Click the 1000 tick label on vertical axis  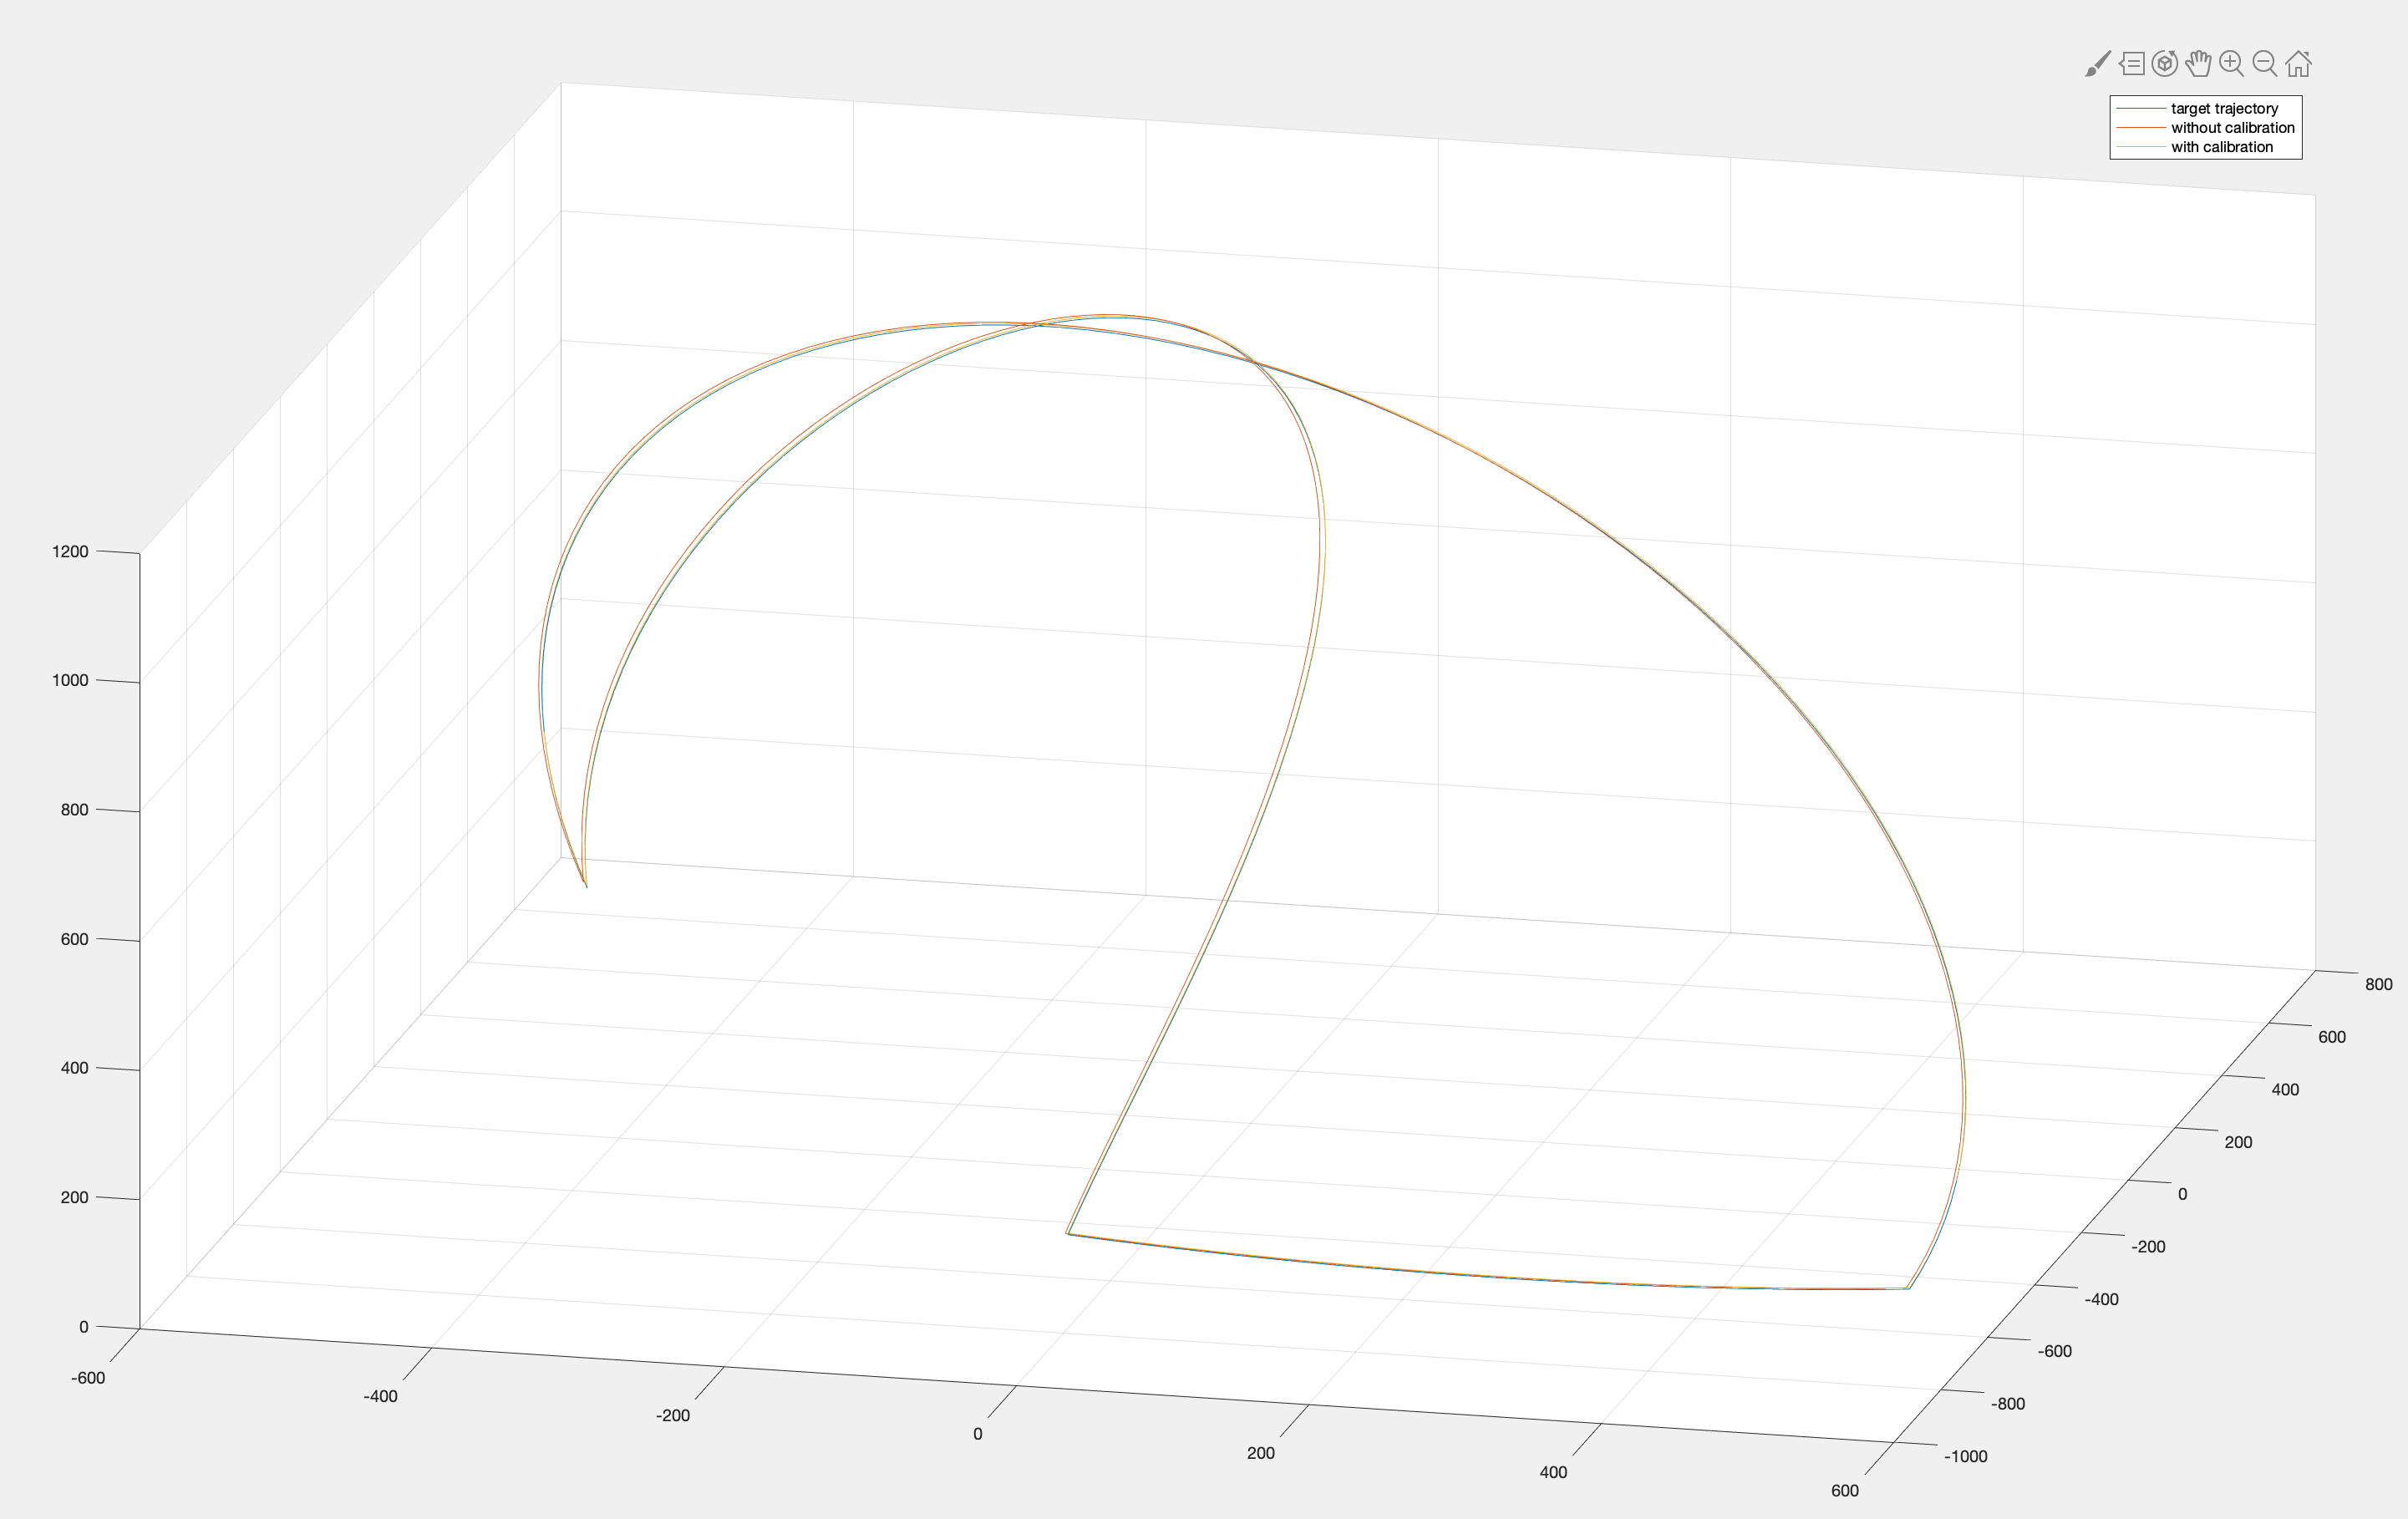[x=70, y=680]
